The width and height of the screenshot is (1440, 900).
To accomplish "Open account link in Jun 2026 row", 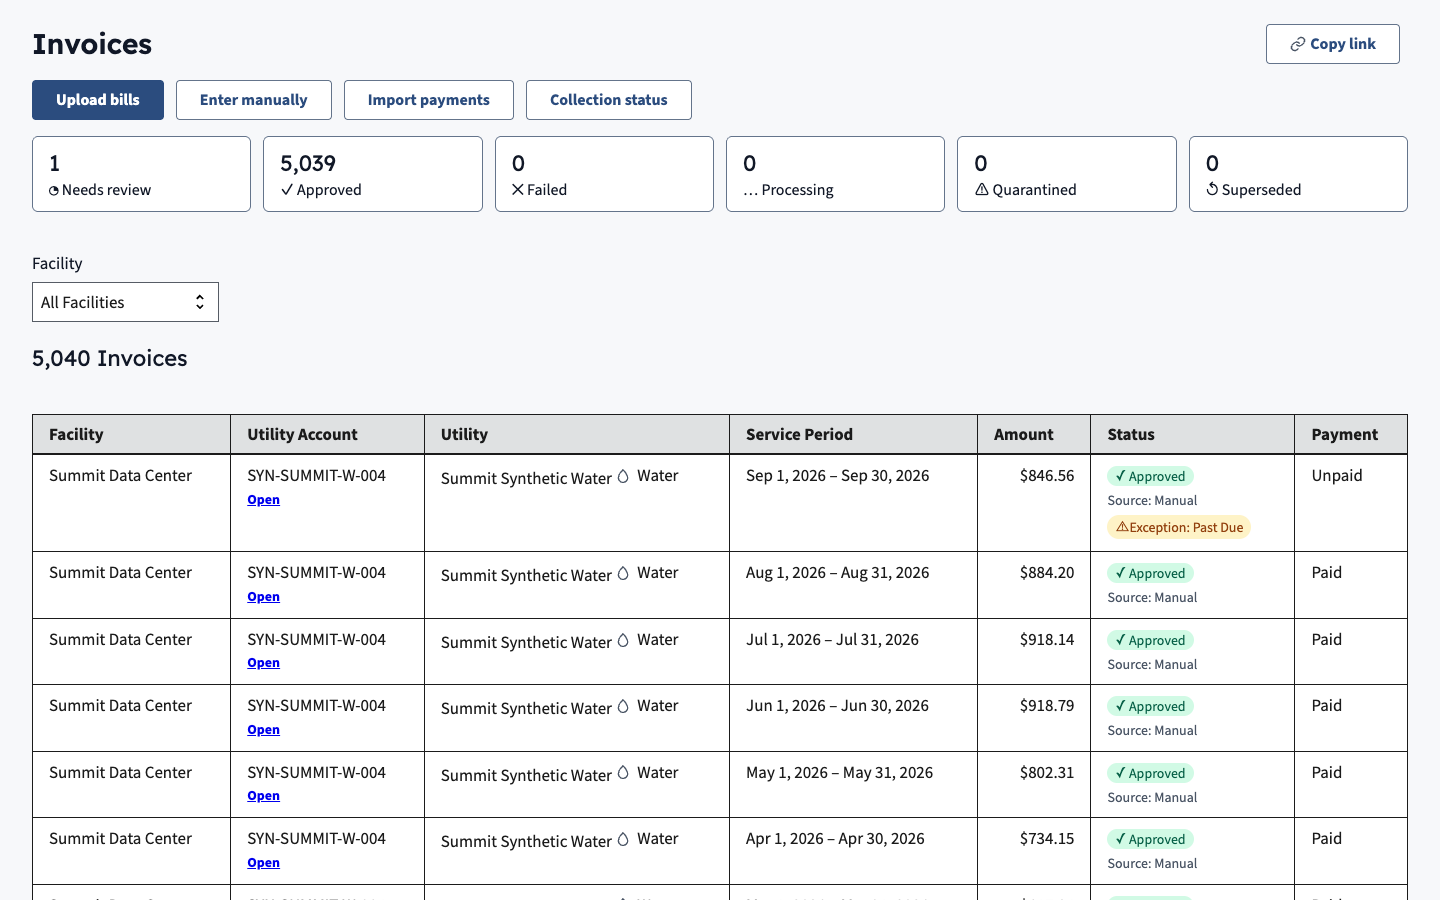I will click(x=263, y=730).
